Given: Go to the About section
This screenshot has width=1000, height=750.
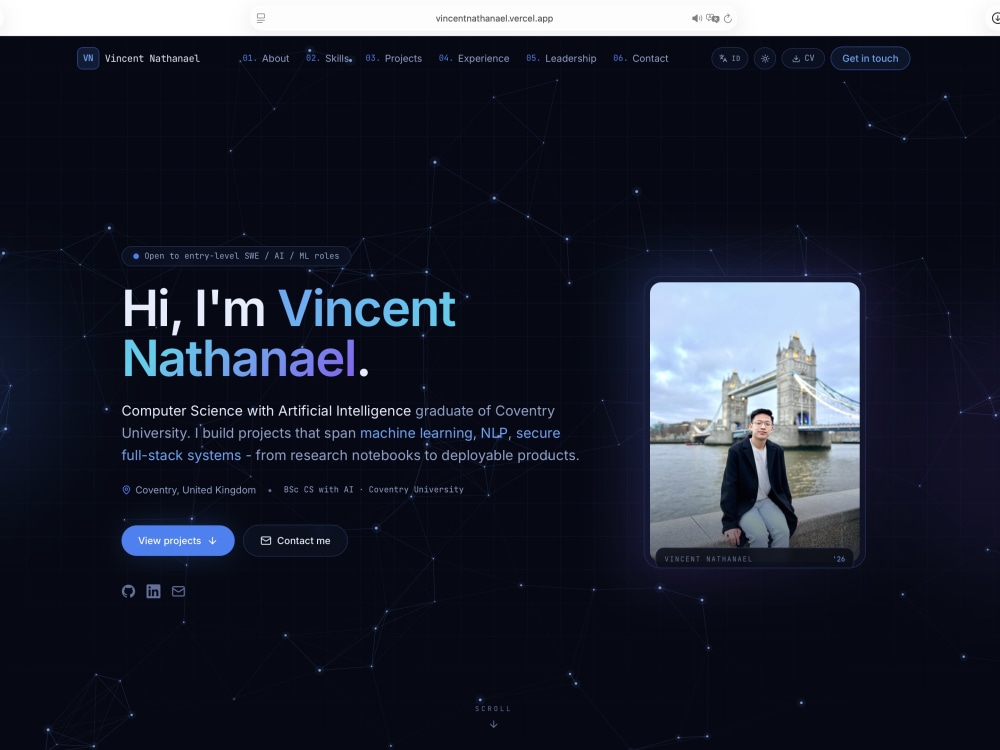Looking at the screenshot, I should pos(266,58).
